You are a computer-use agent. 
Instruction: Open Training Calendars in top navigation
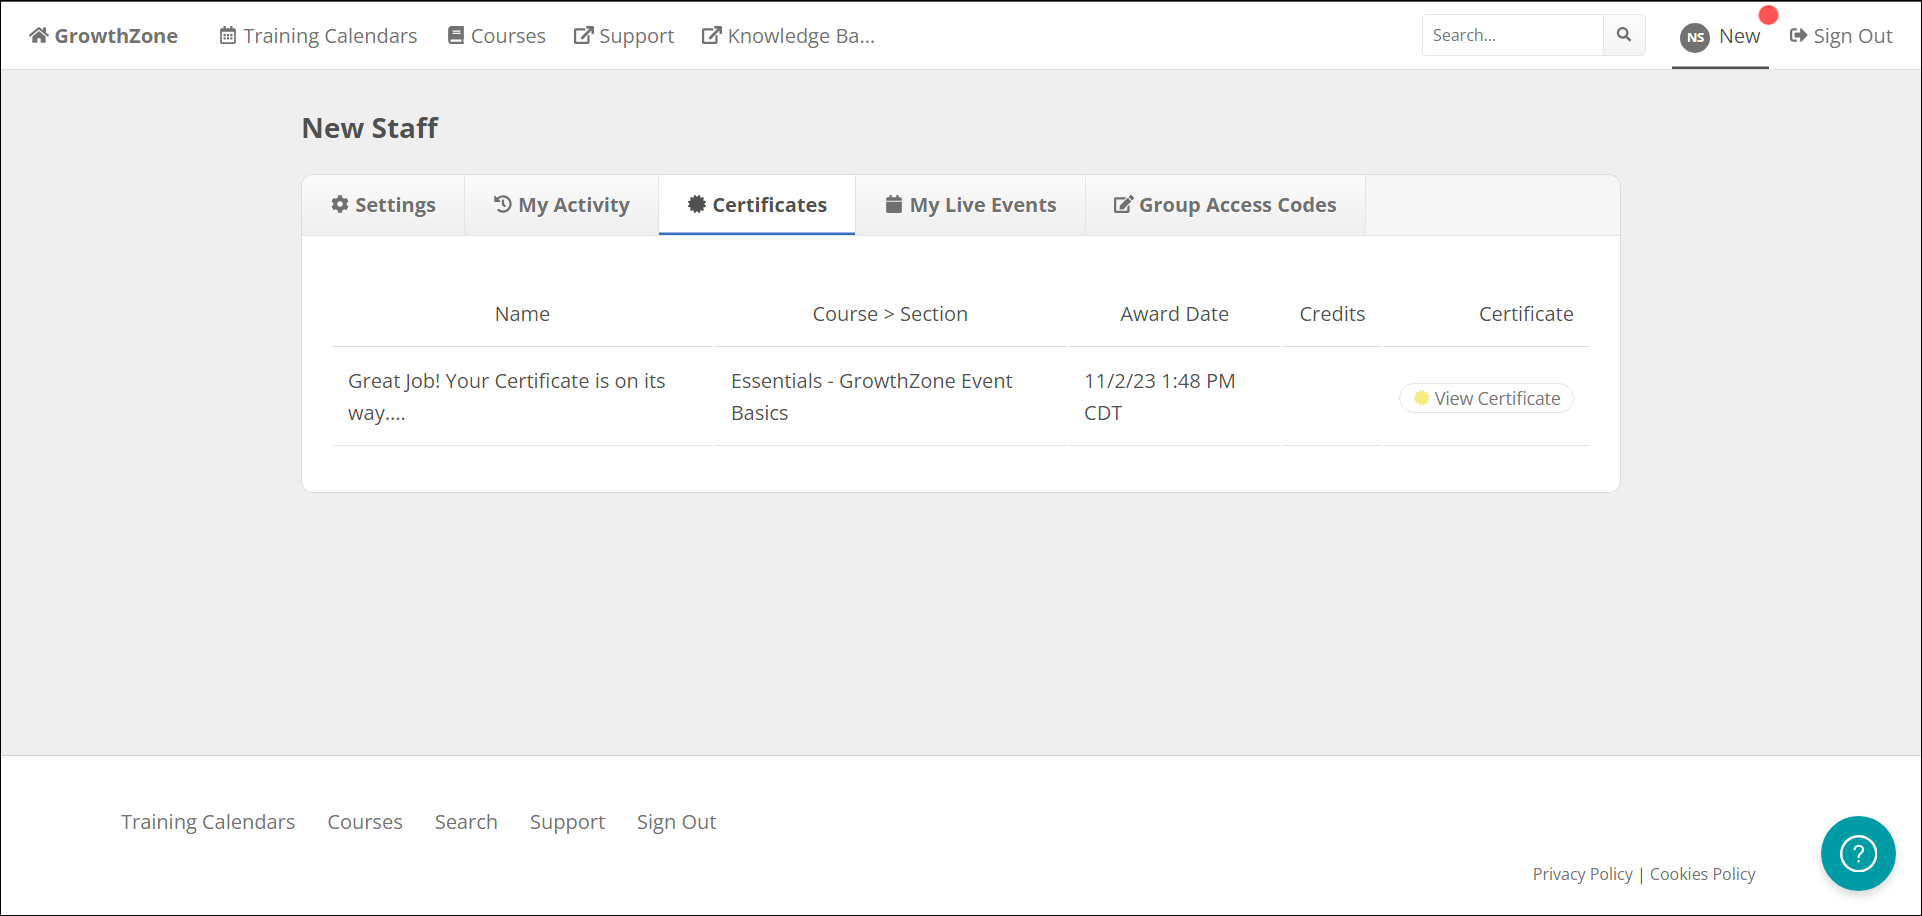click(318, 36)
